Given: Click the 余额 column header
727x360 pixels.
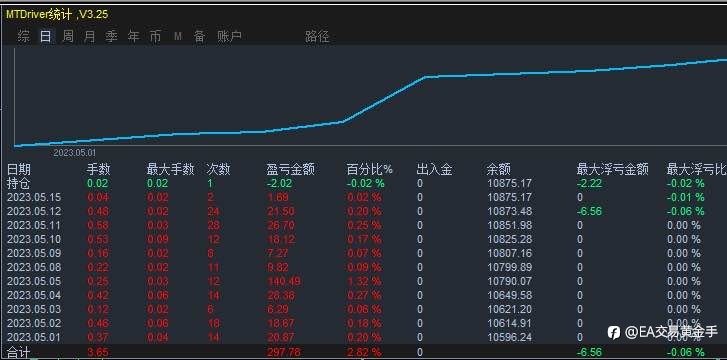Looking at the screenshot, I should 499,169.
